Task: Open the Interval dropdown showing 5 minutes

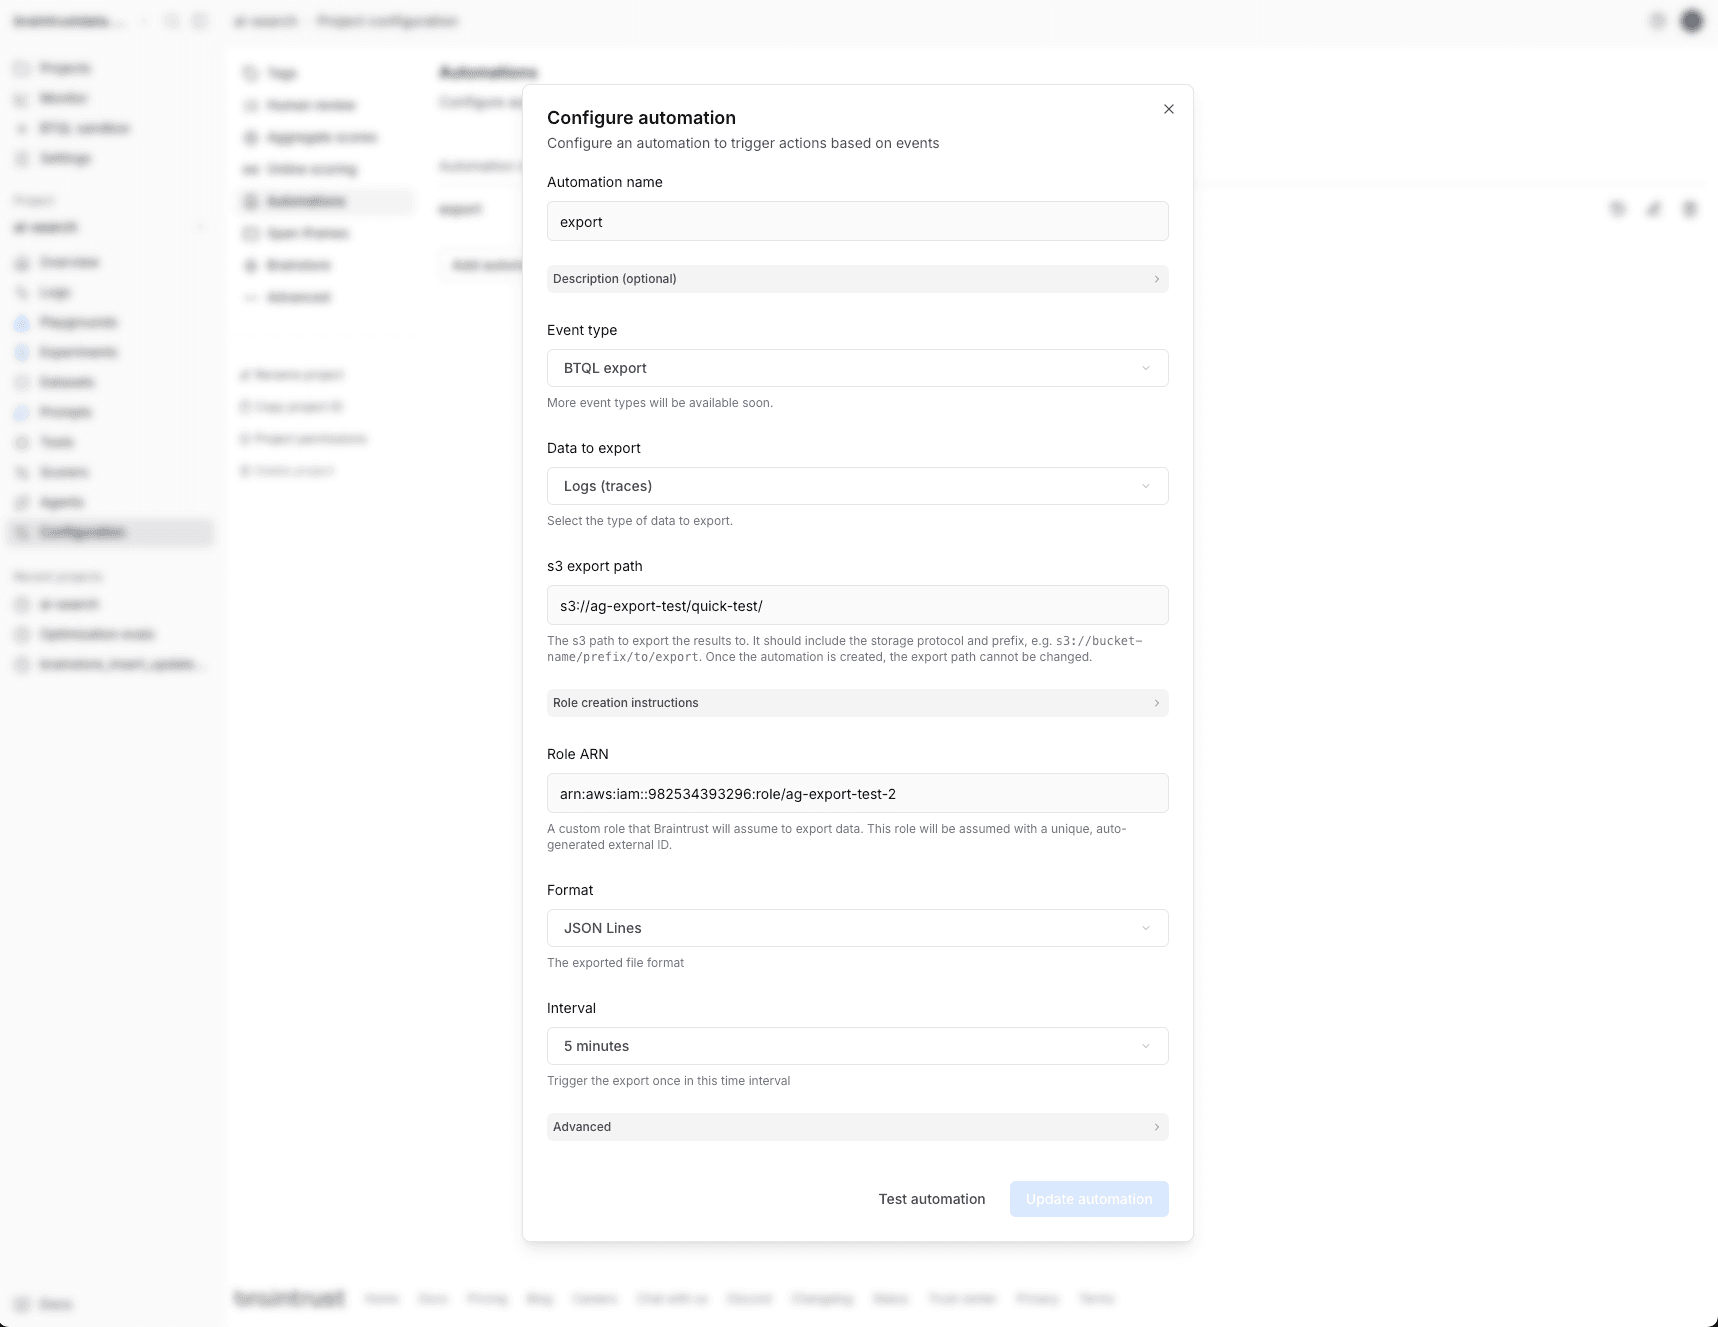Action: 856,1046
